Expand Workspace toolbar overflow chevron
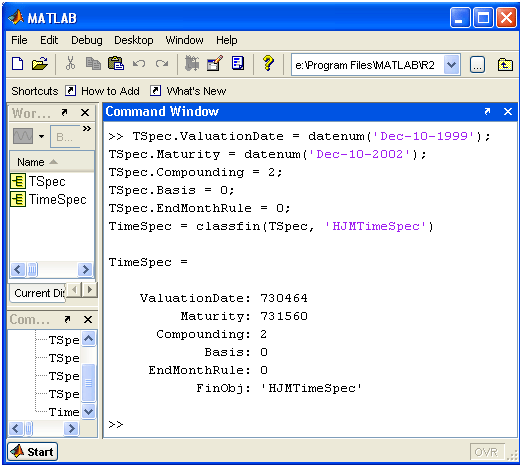 (x=87, y=129)
